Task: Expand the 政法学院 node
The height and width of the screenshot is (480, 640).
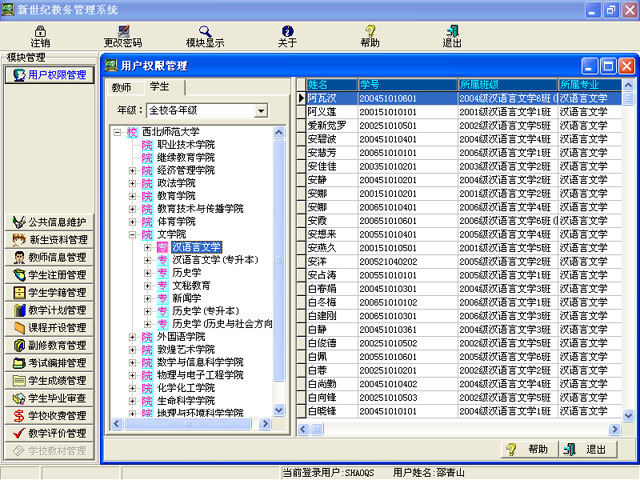Action: (132, 183)
